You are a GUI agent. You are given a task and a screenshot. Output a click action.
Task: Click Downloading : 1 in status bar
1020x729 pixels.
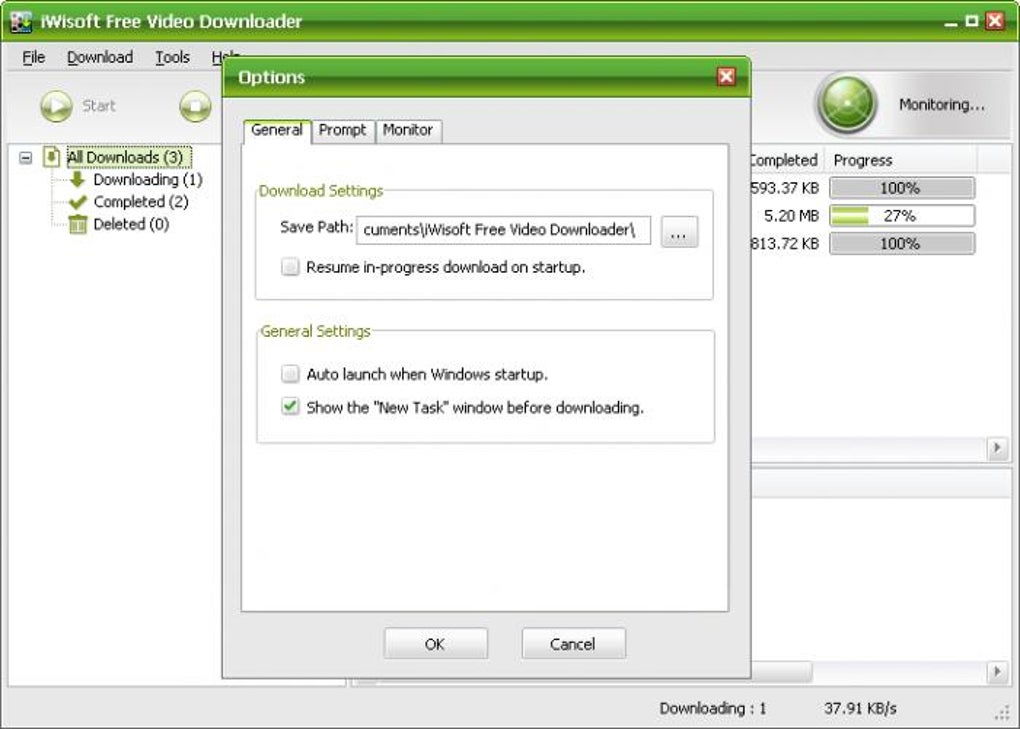pyautogui.click(x=712, y=708)
